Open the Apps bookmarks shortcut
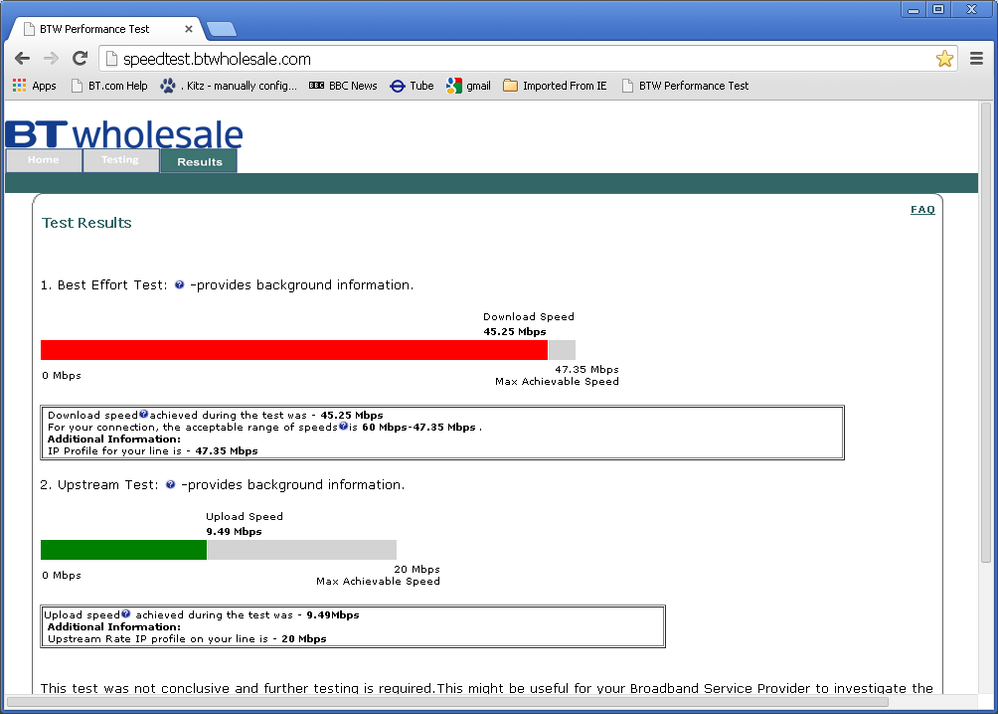Screen dimensions: 998x714 pos(34,85)
